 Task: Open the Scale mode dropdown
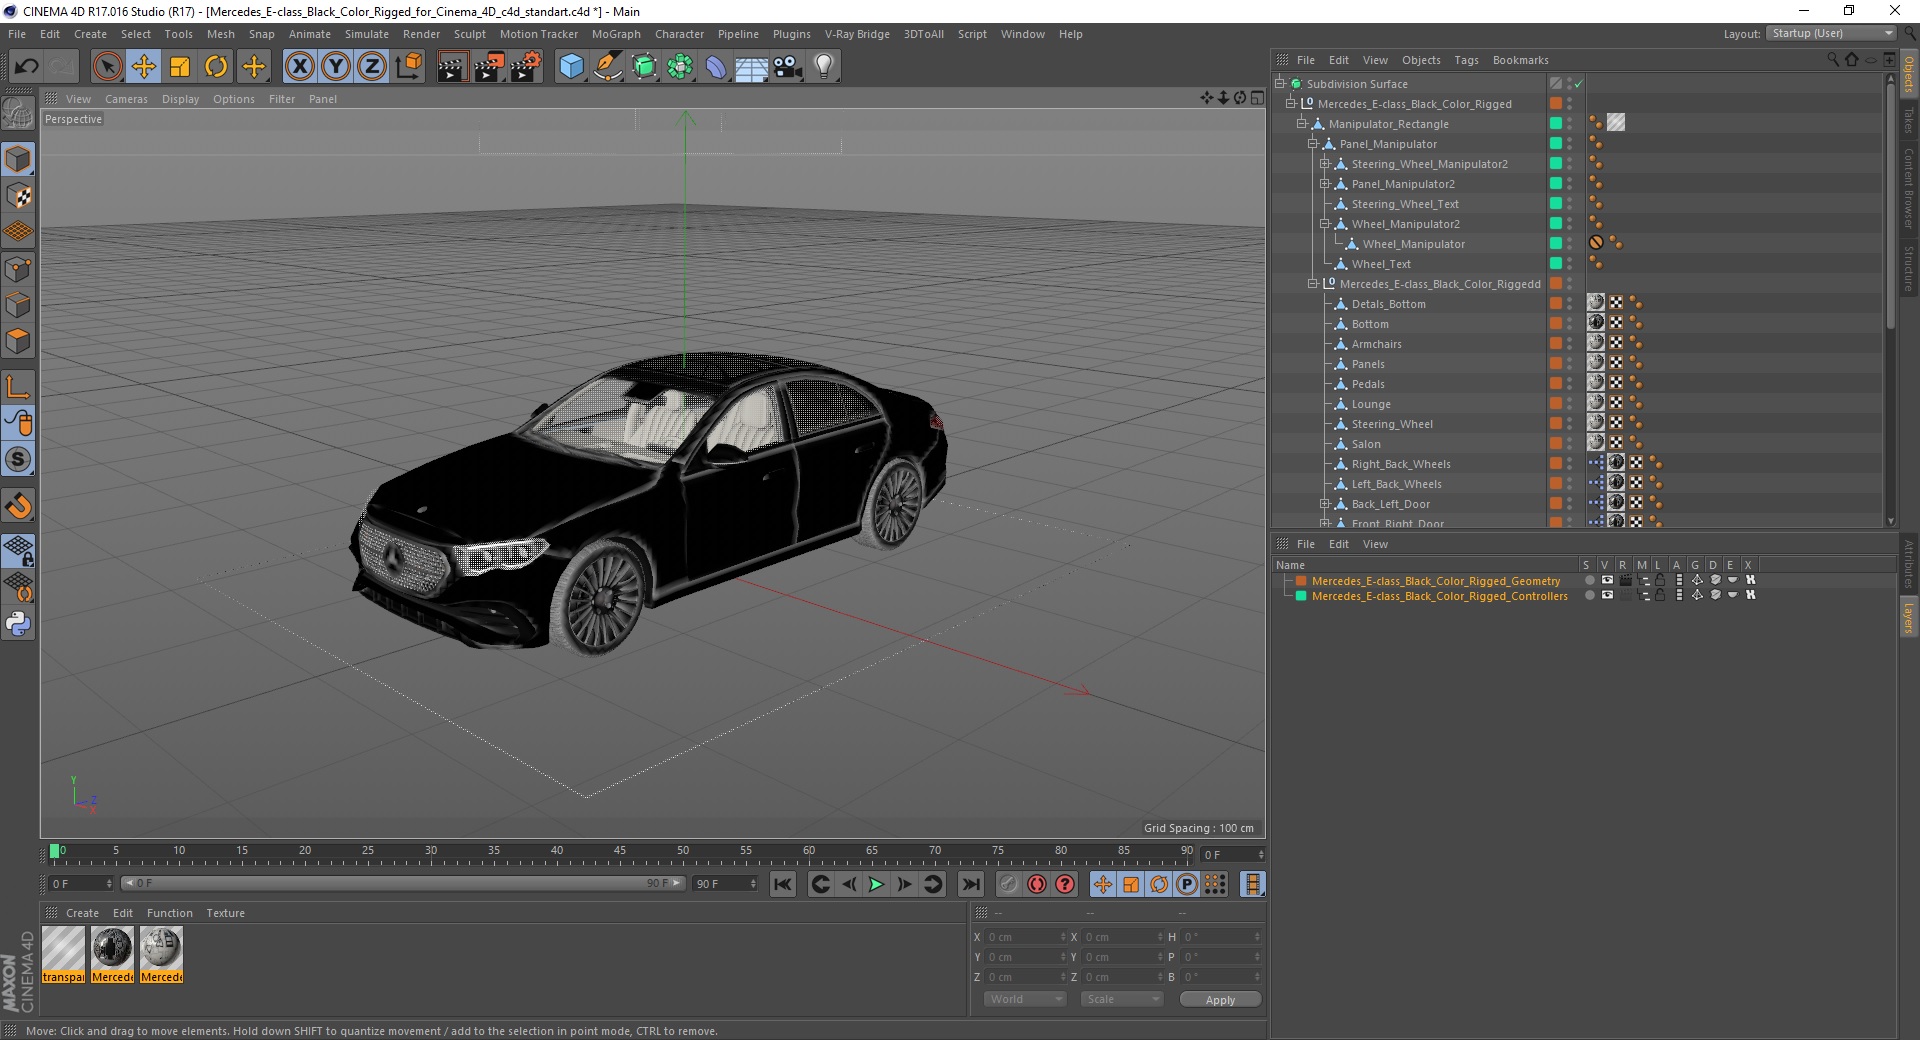(1122, 999)
